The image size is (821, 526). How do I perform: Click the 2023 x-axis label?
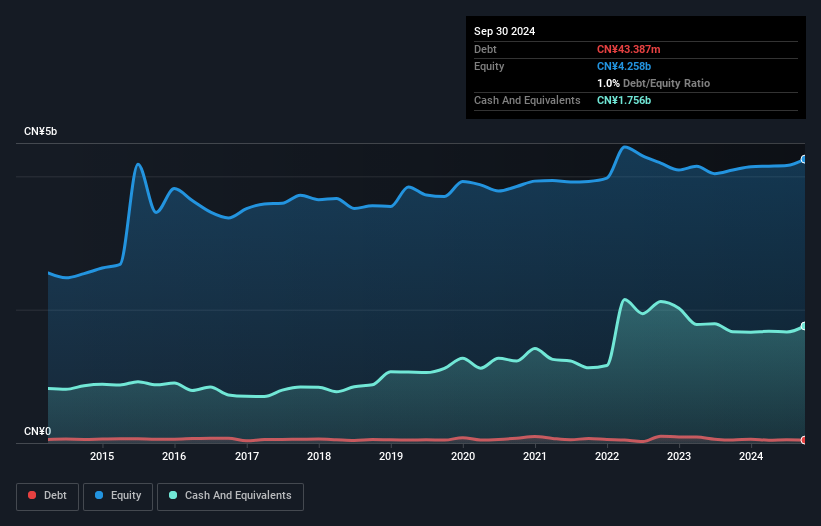click(679, 456)
